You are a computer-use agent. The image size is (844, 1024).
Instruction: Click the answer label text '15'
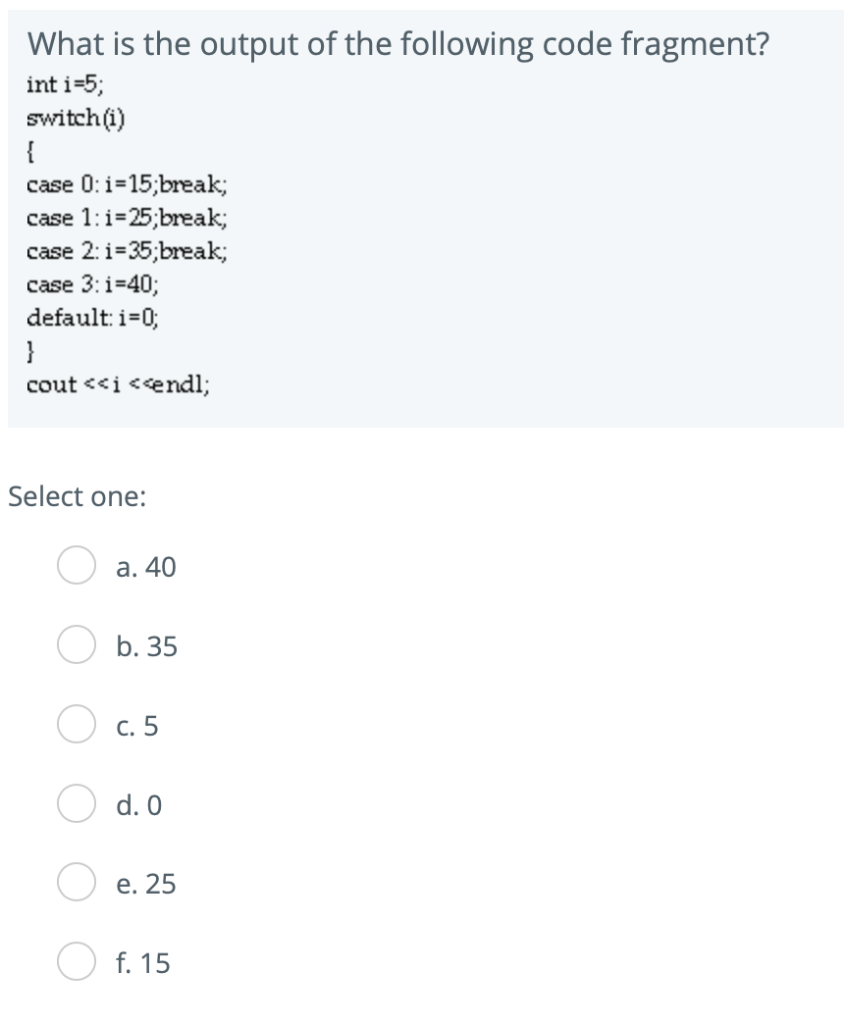tap(144, 963)
